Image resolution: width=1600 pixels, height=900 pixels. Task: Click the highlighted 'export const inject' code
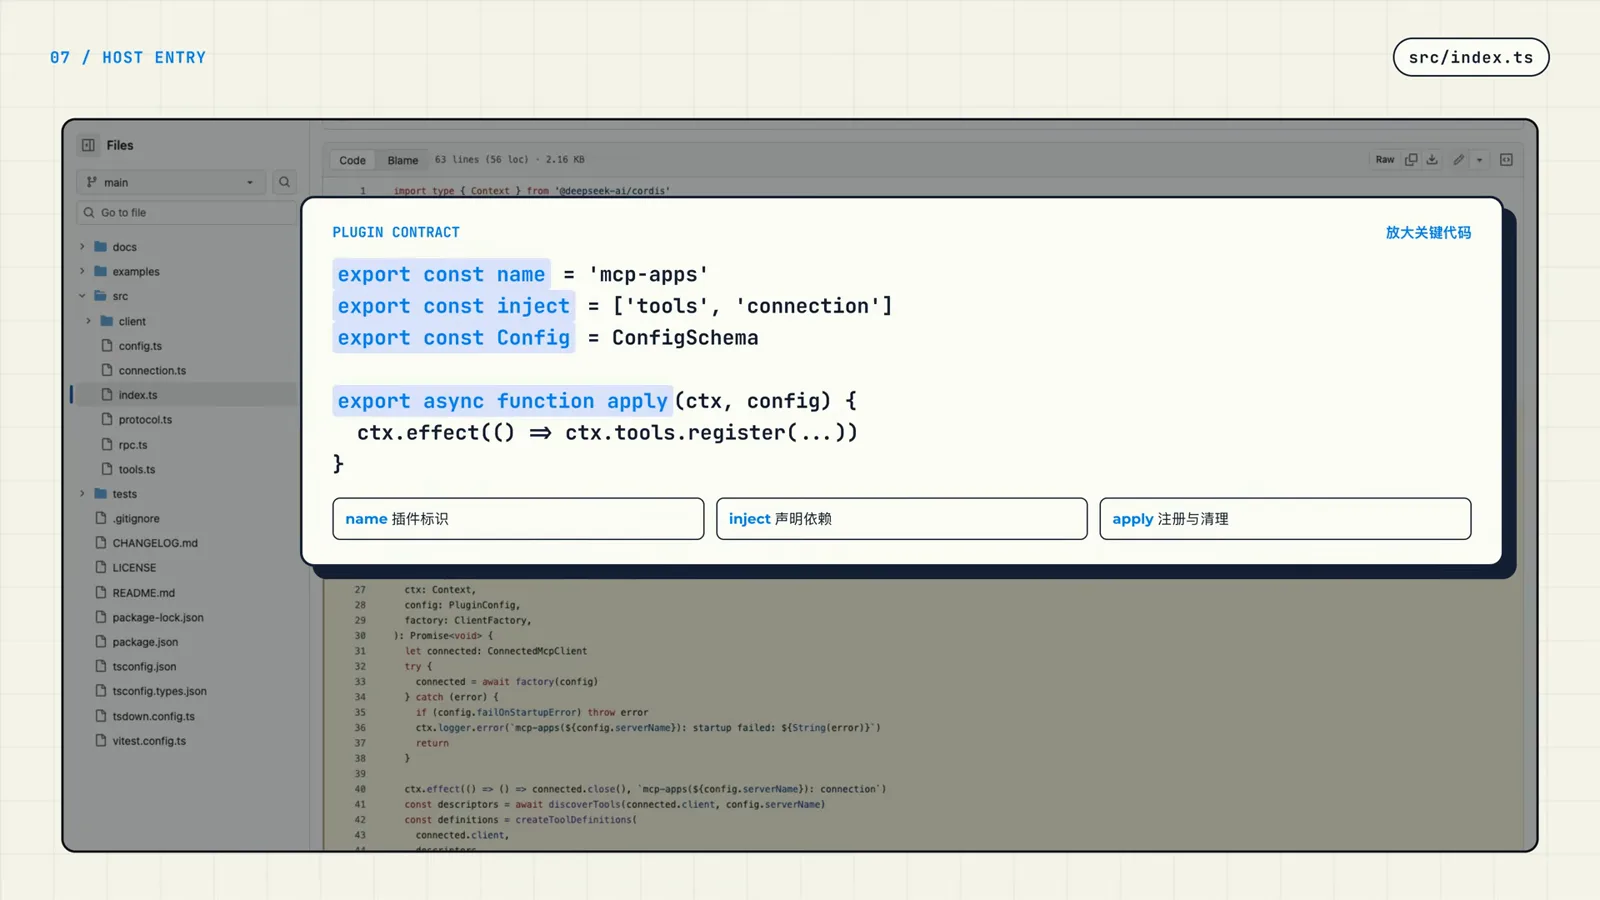point(453,306)
